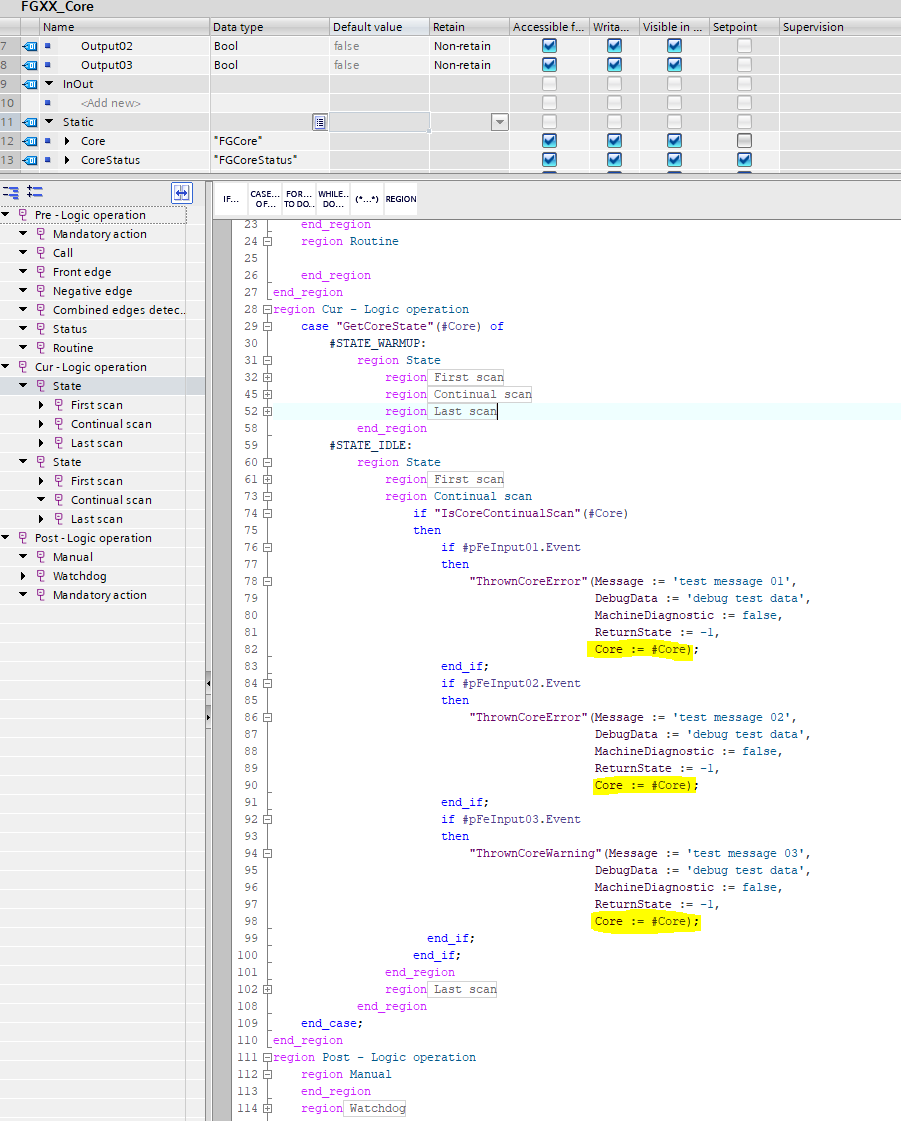Insert a REGION block template

click(x=401, y=199)
